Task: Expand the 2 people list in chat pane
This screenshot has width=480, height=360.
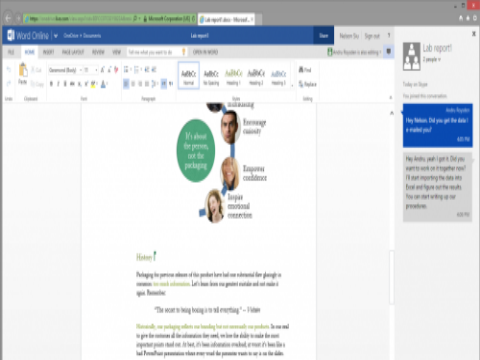Action: tap(432, 60)
